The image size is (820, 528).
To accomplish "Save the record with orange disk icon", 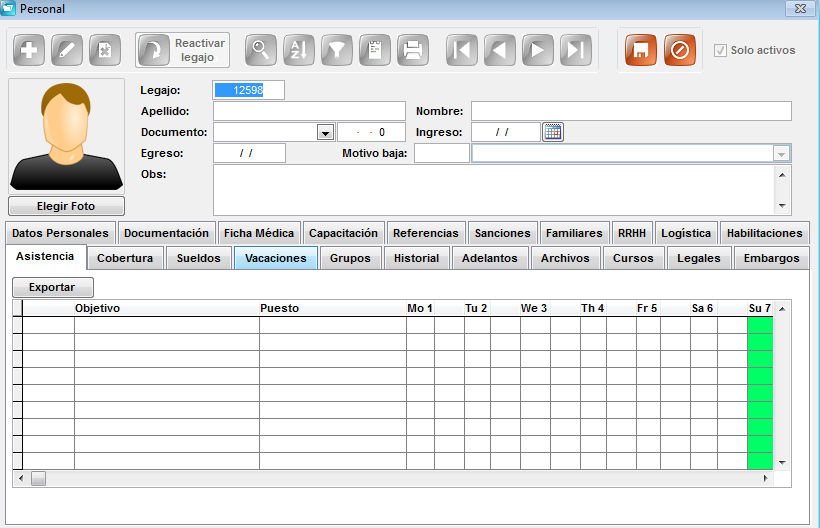I will click(x=641, y=50).
